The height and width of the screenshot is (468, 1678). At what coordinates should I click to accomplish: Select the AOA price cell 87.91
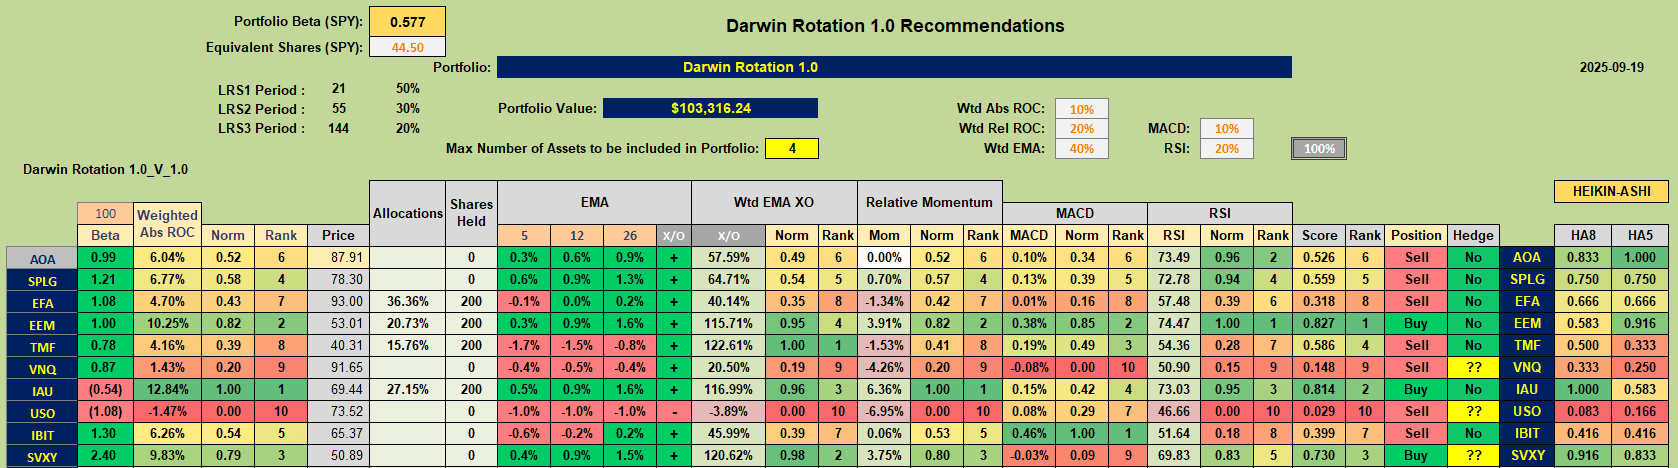338,257
